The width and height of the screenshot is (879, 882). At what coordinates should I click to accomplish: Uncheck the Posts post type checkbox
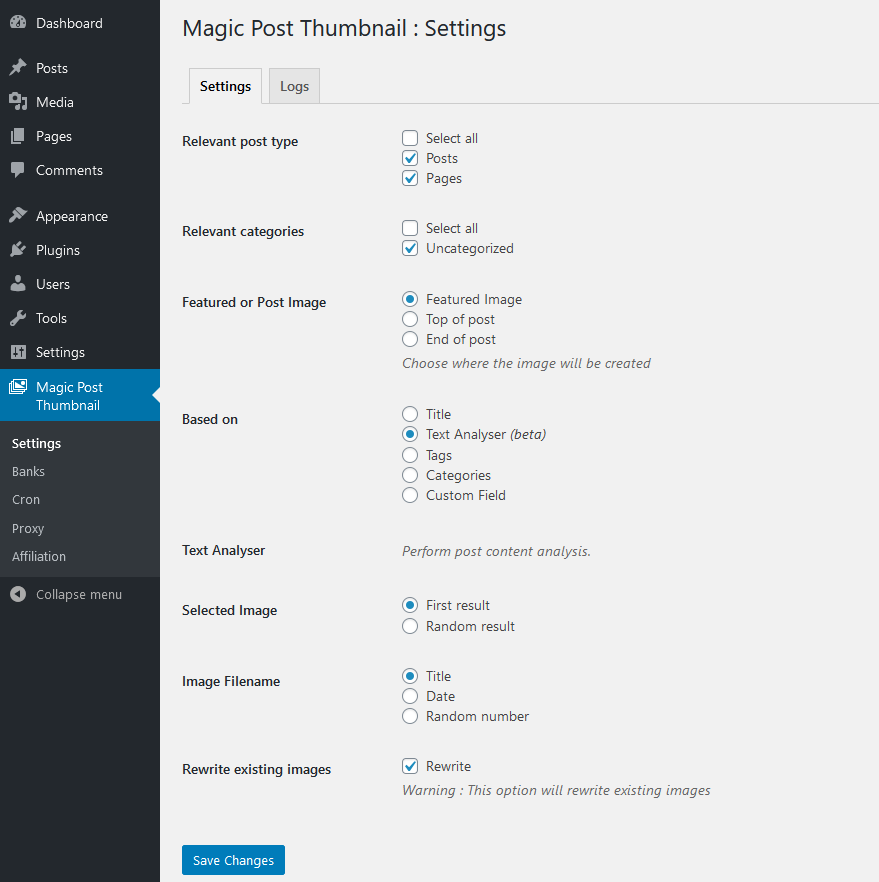click(410, 158)
